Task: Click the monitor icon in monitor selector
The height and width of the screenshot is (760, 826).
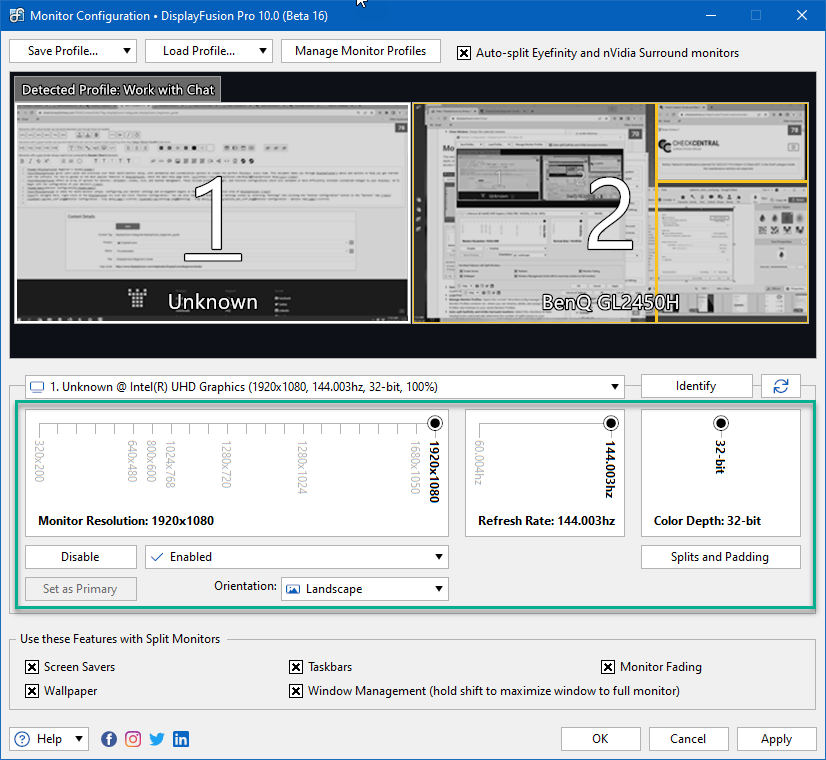Action: pyautogui.click(x=37, y=387)
